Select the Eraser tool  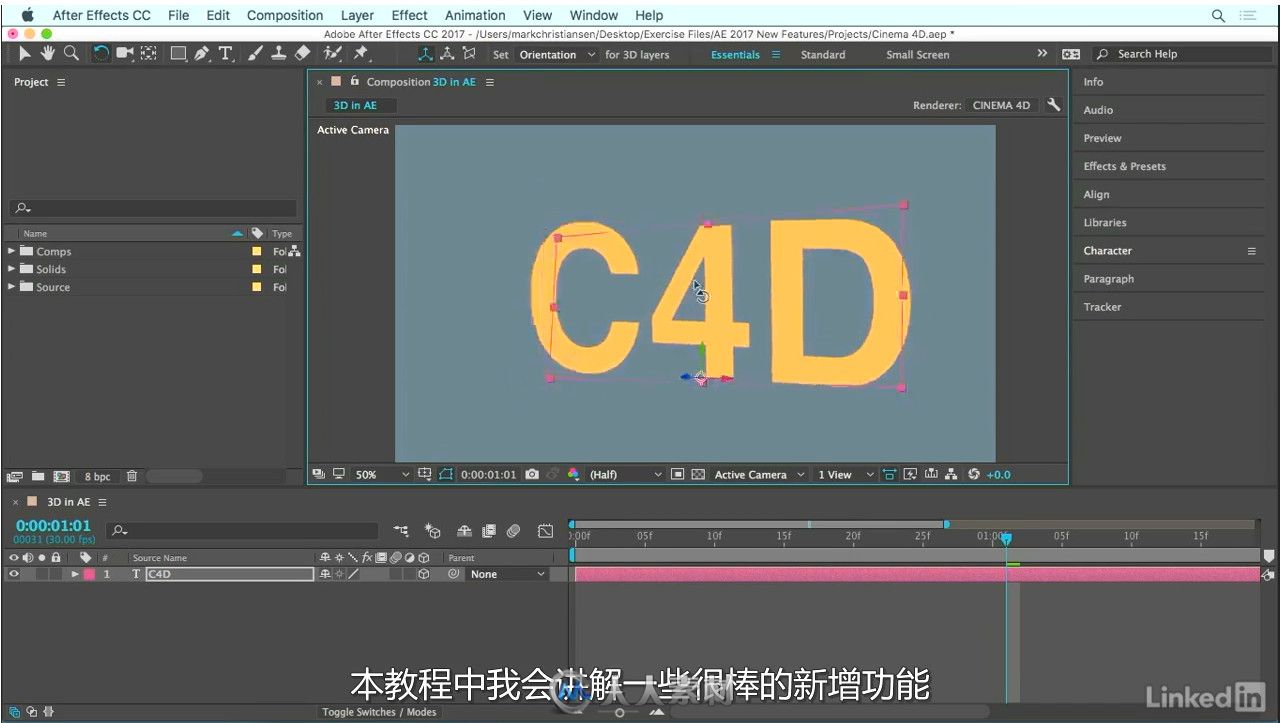click(303, 54)
